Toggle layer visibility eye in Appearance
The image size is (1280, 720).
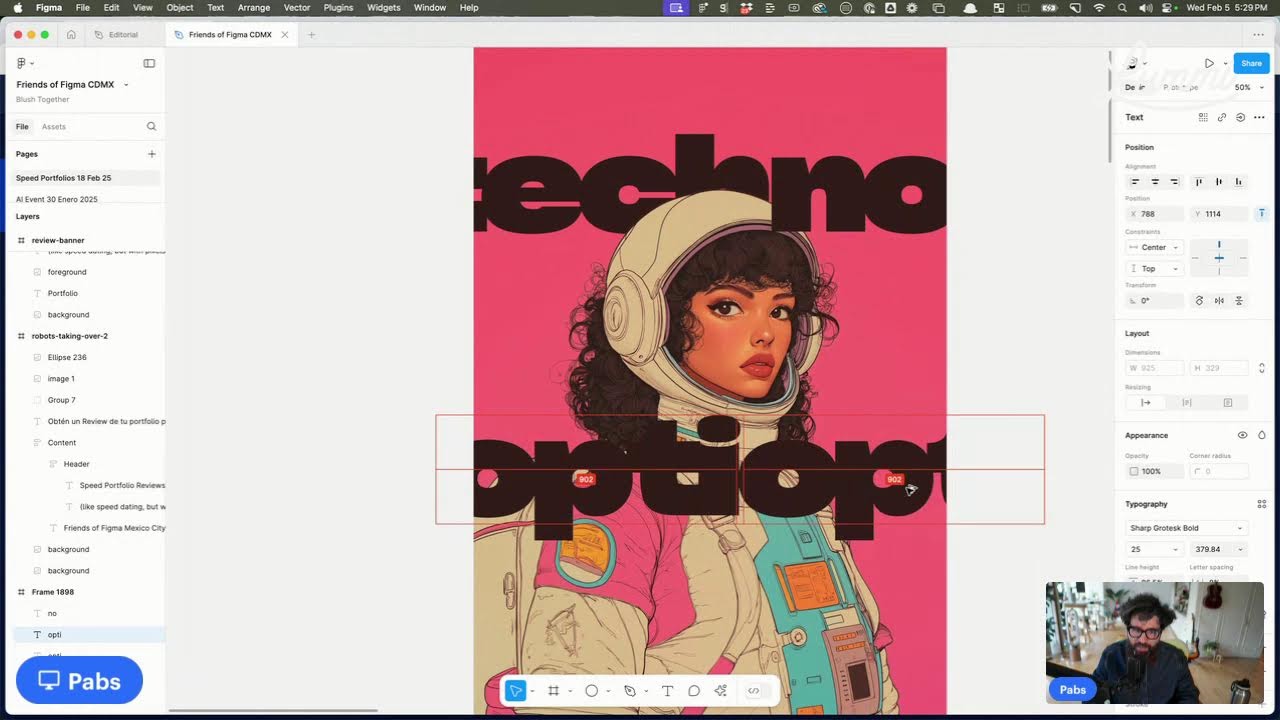(x=1242, y=435)
